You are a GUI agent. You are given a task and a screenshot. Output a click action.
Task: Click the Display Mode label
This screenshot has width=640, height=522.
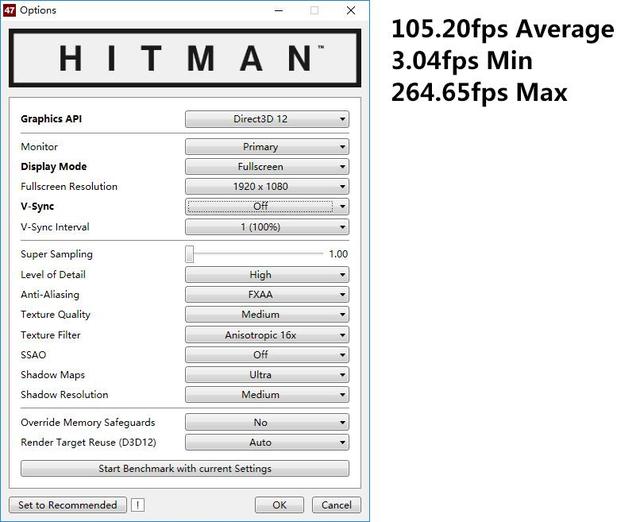[53, 167]
